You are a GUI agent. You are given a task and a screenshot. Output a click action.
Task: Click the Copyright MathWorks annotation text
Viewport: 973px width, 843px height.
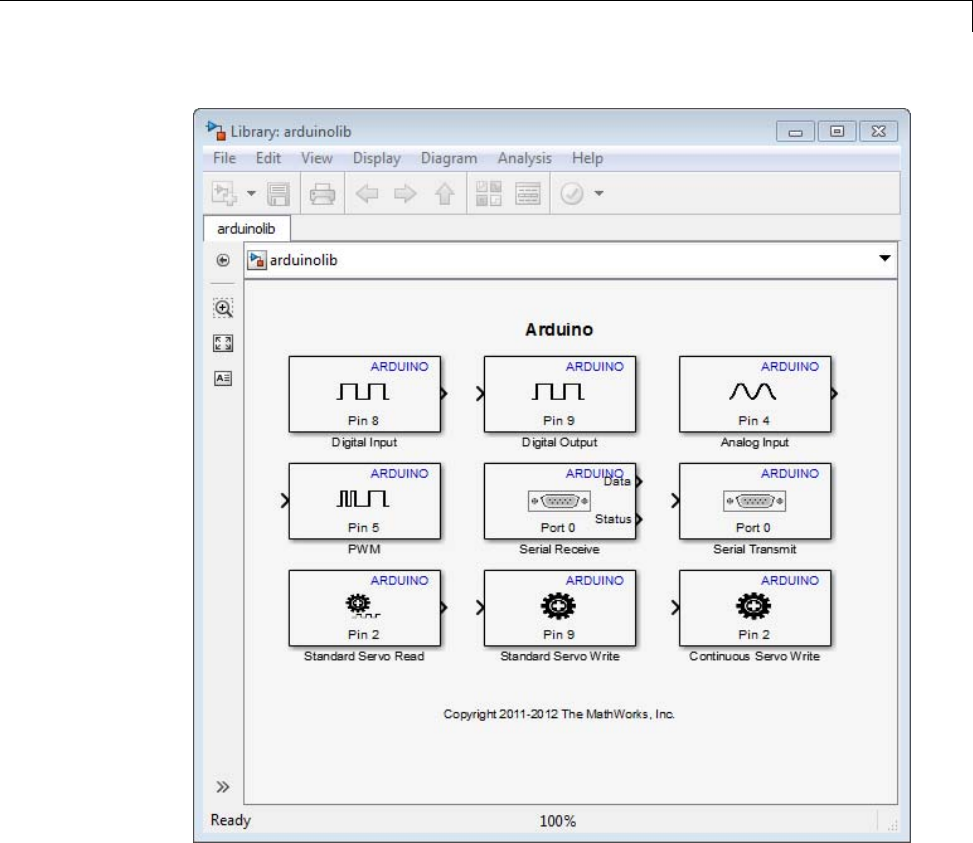(558, 714)
